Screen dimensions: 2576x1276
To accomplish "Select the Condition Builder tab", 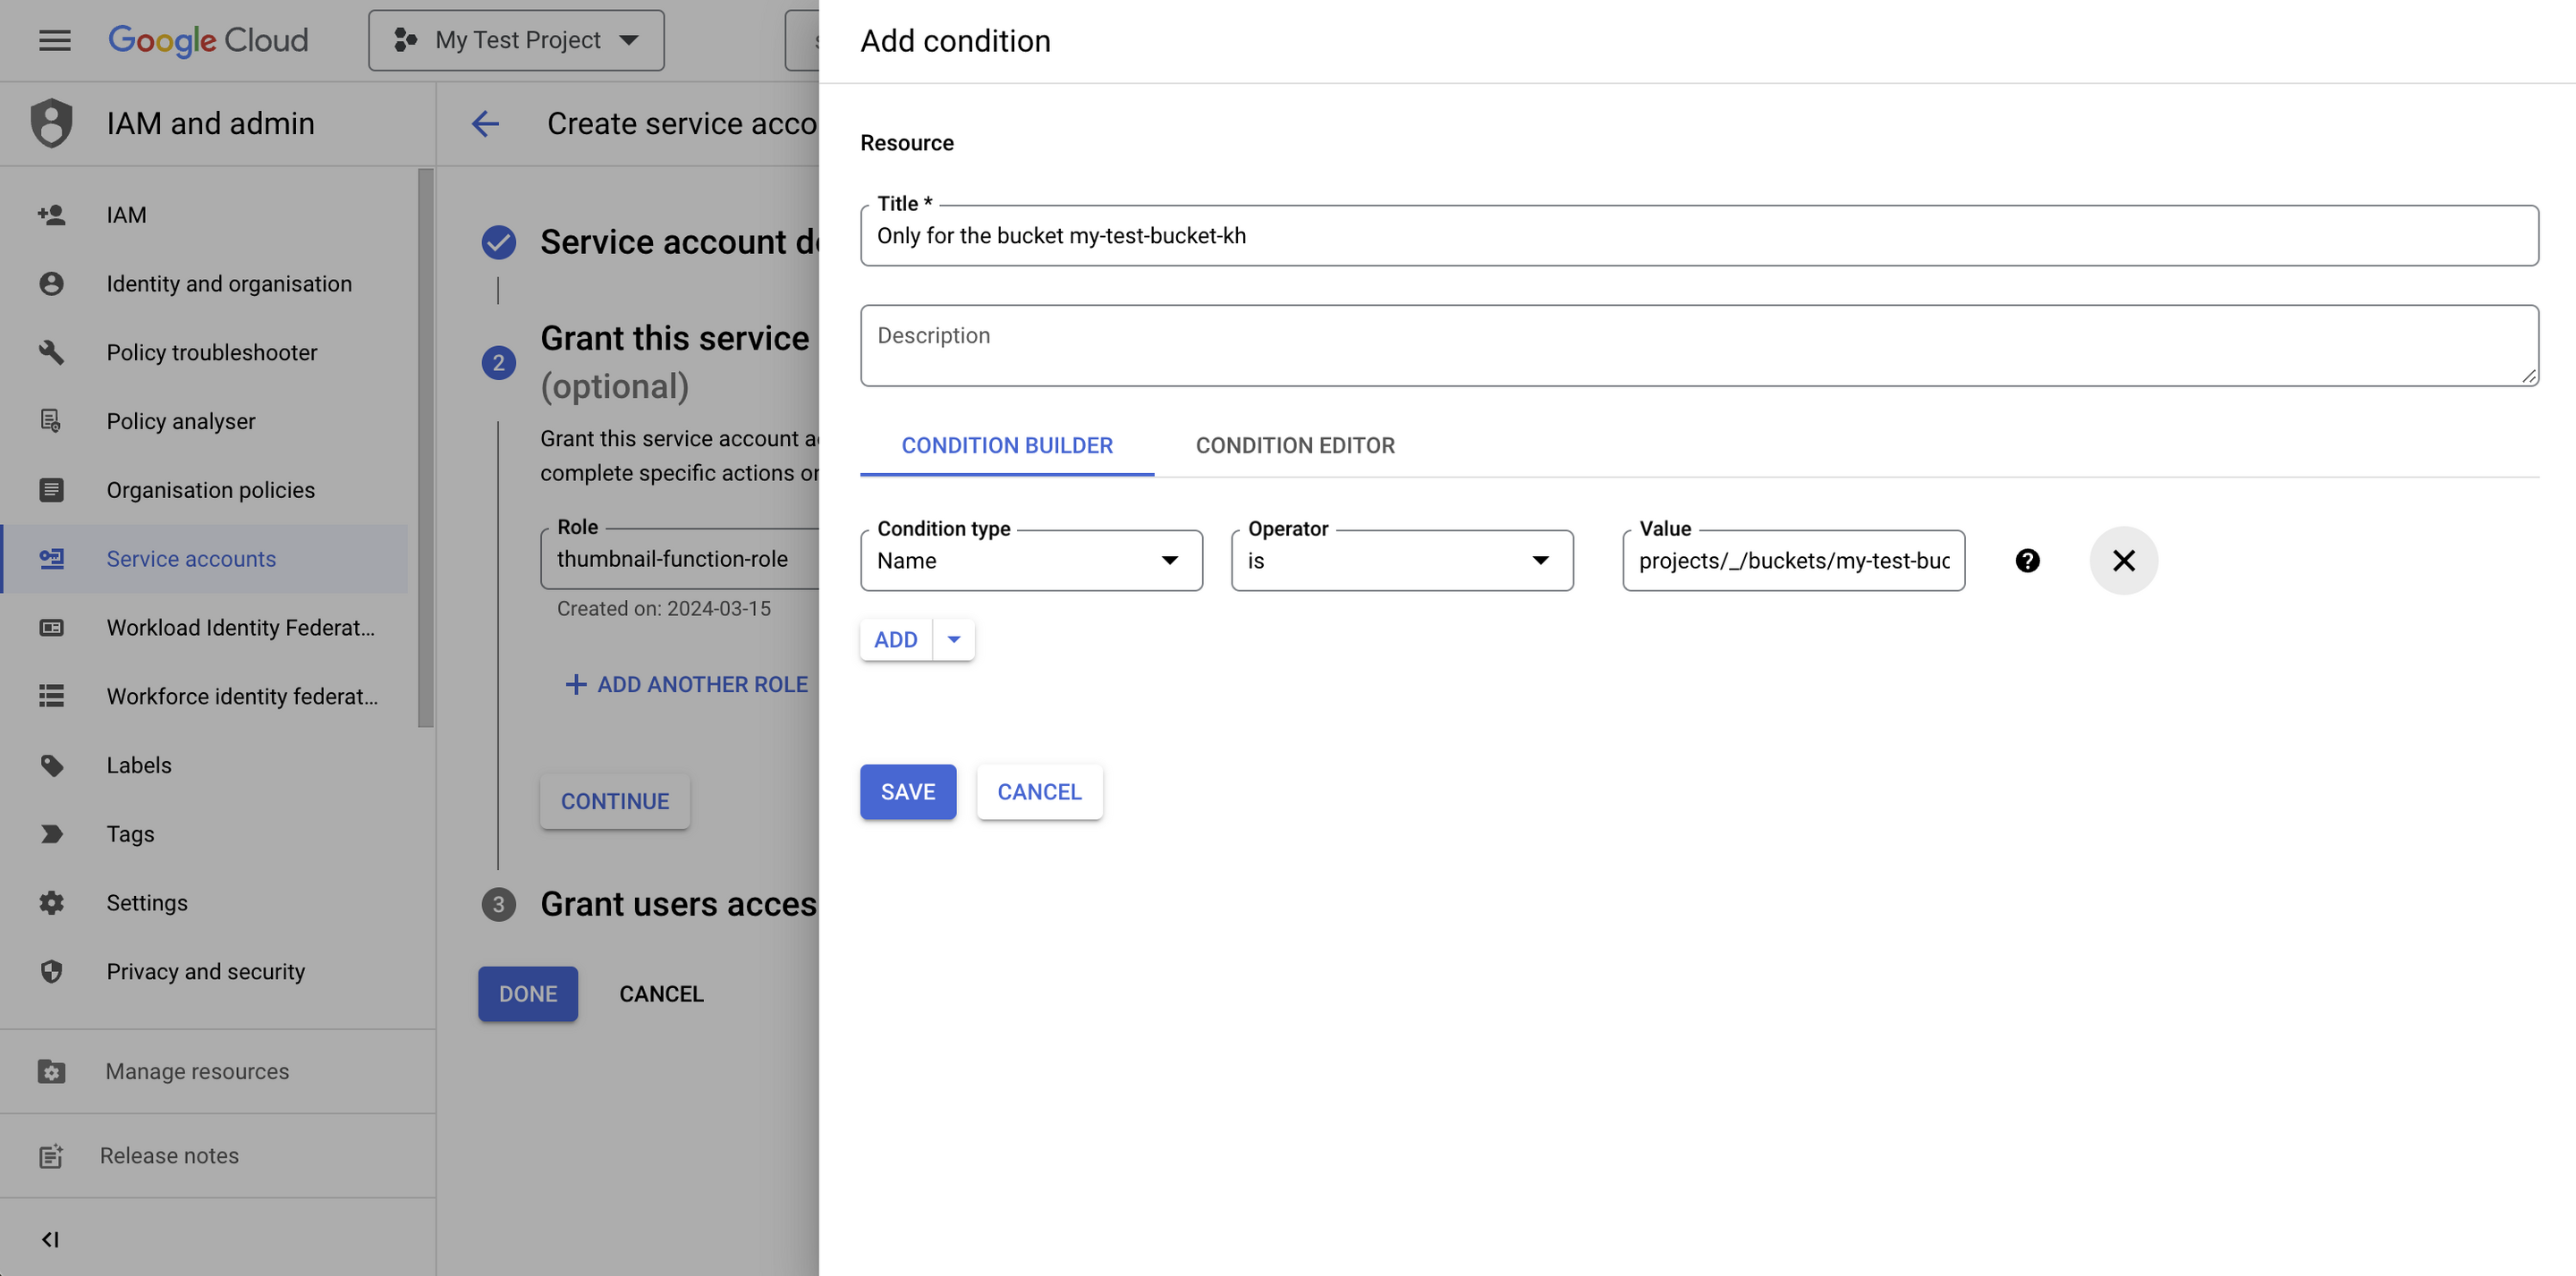I will point(1006,446).
